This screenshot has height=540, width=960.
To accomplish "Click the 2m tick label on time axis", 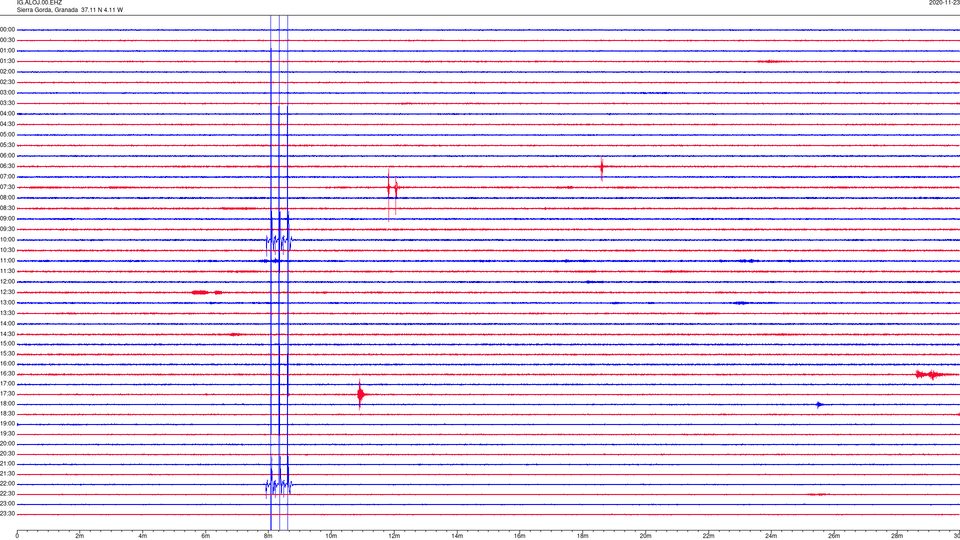I will pos(80,536).
